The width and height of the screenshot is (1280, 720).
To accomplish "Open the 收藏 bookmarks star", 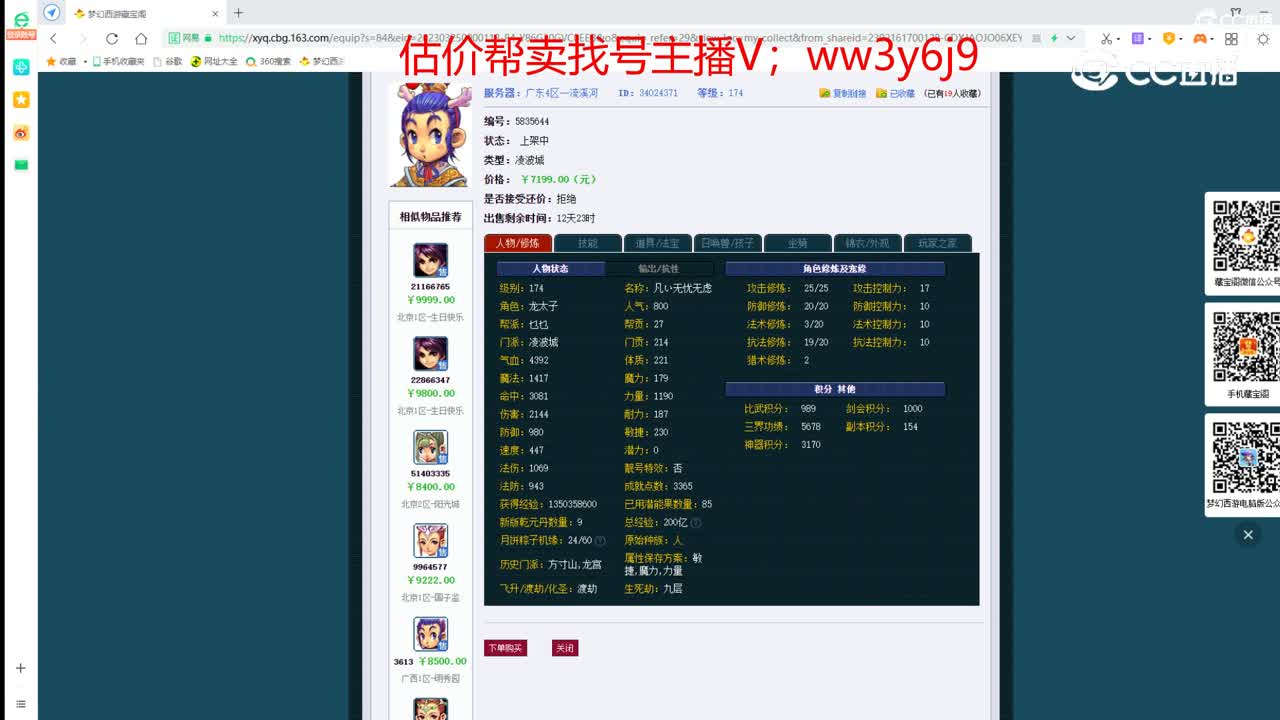I will [x=60, y=61].
